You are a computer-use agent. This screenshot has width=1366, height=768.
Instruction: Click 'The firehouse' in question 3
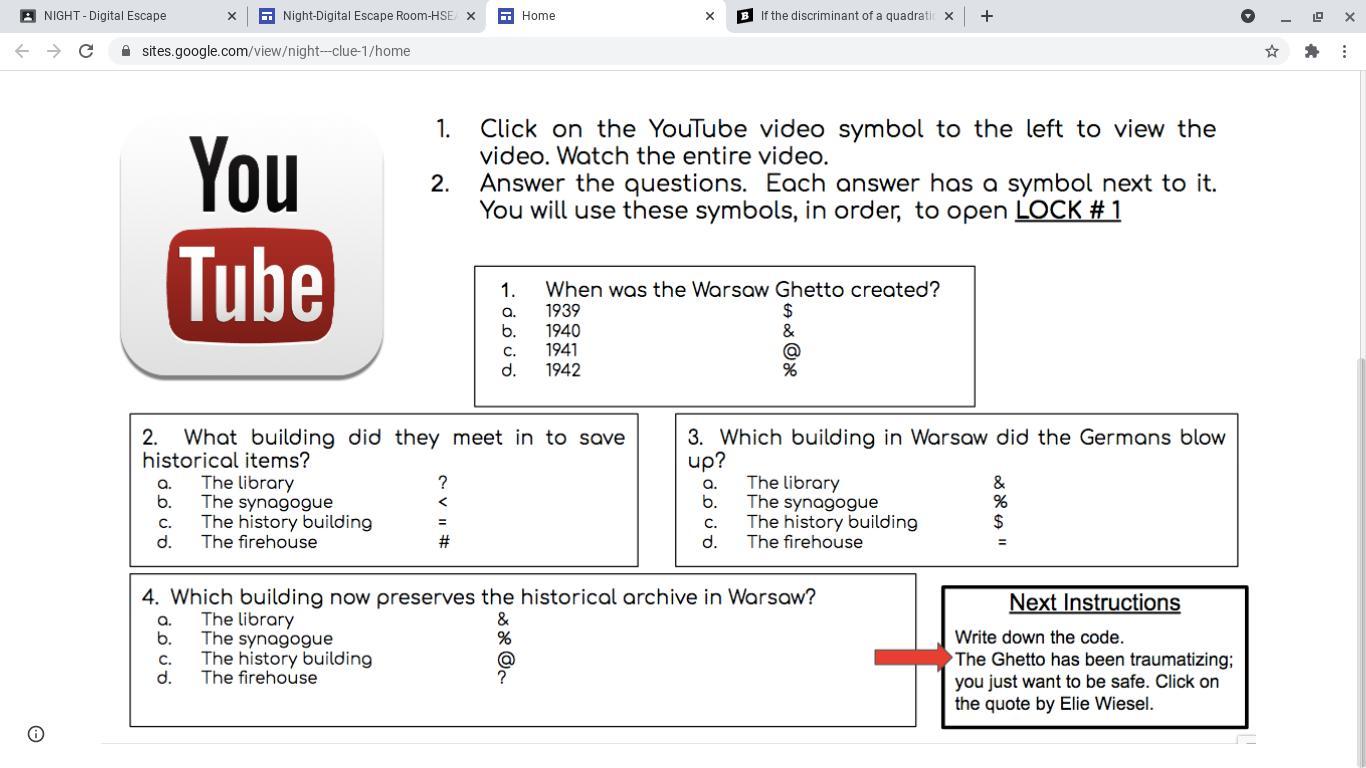point(805,542)
